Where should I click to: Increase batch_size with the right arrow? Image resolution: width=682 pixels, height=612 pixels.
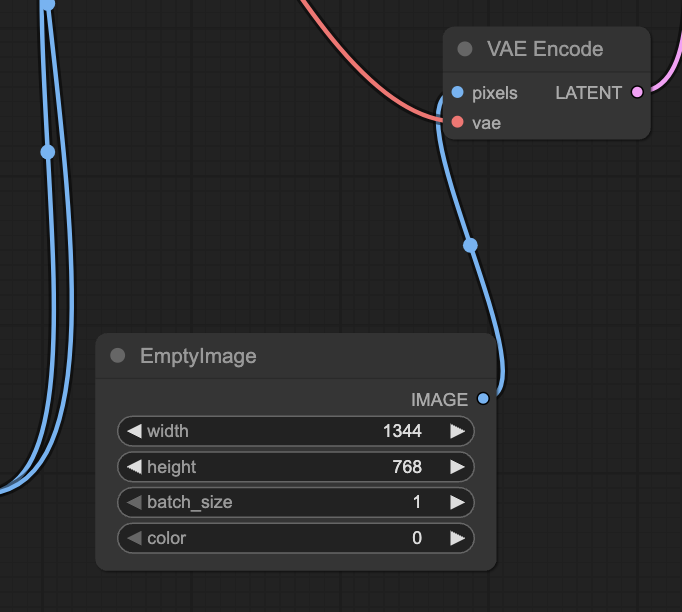pos(458,502)
